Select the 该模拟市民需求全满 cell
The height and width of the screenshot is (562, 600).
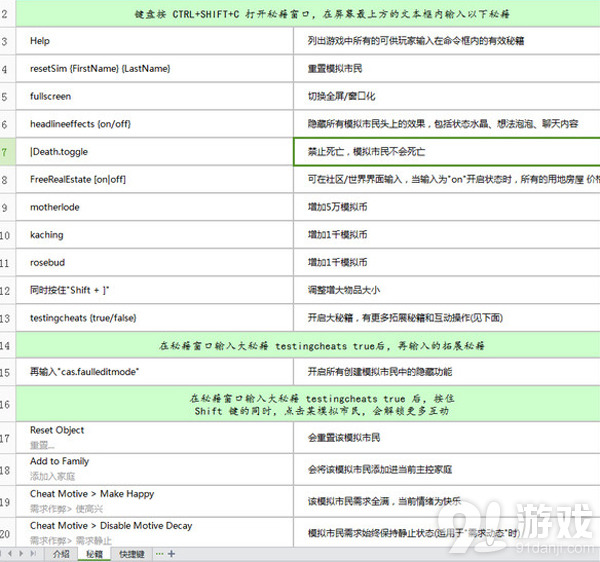tap(447, 502)
